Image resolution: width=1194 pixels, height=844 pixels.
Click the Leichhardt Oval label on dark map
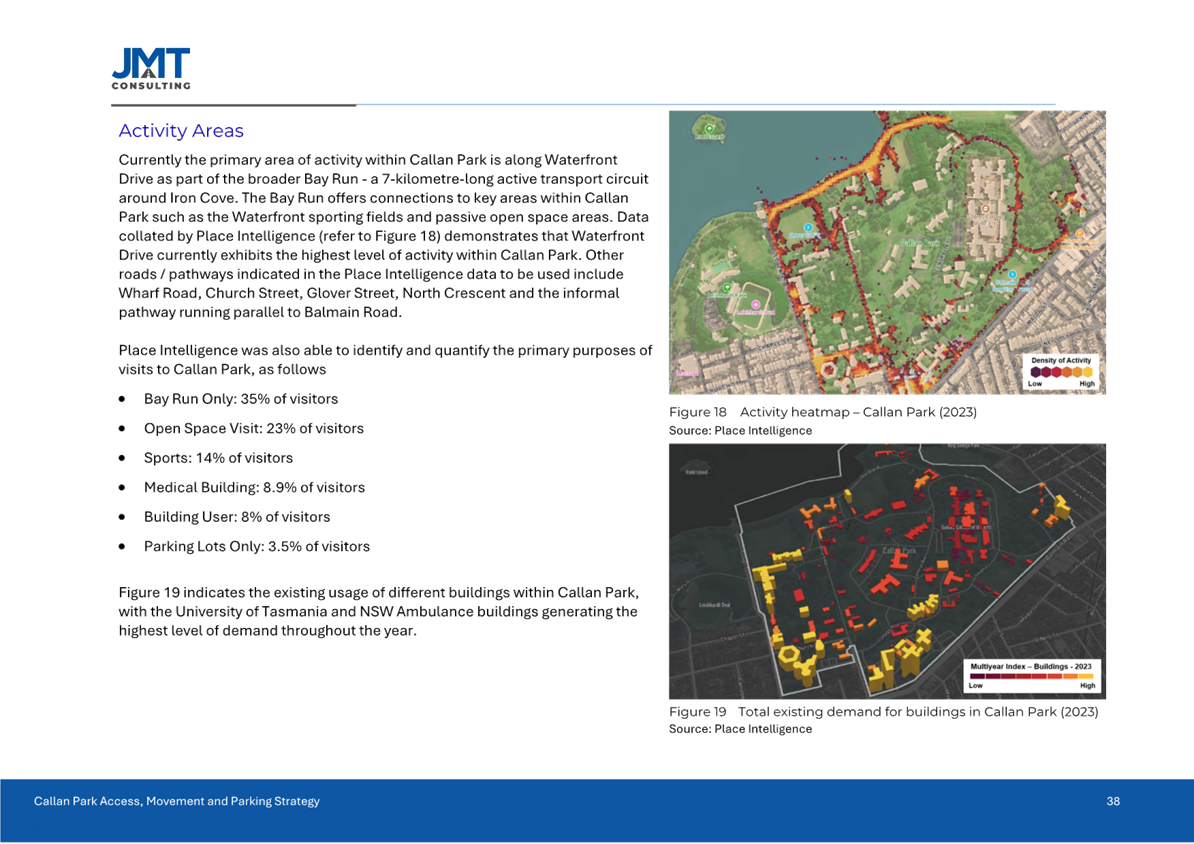716,606
